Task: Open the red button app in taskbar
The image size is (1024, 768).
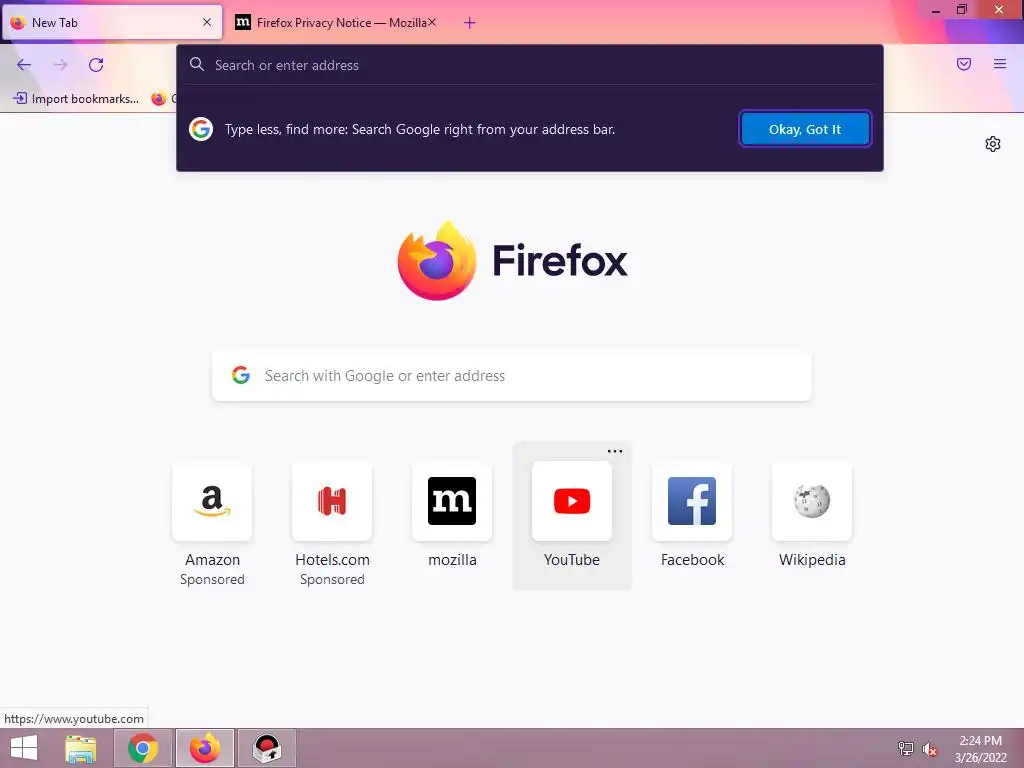Action: pos(267,748)
